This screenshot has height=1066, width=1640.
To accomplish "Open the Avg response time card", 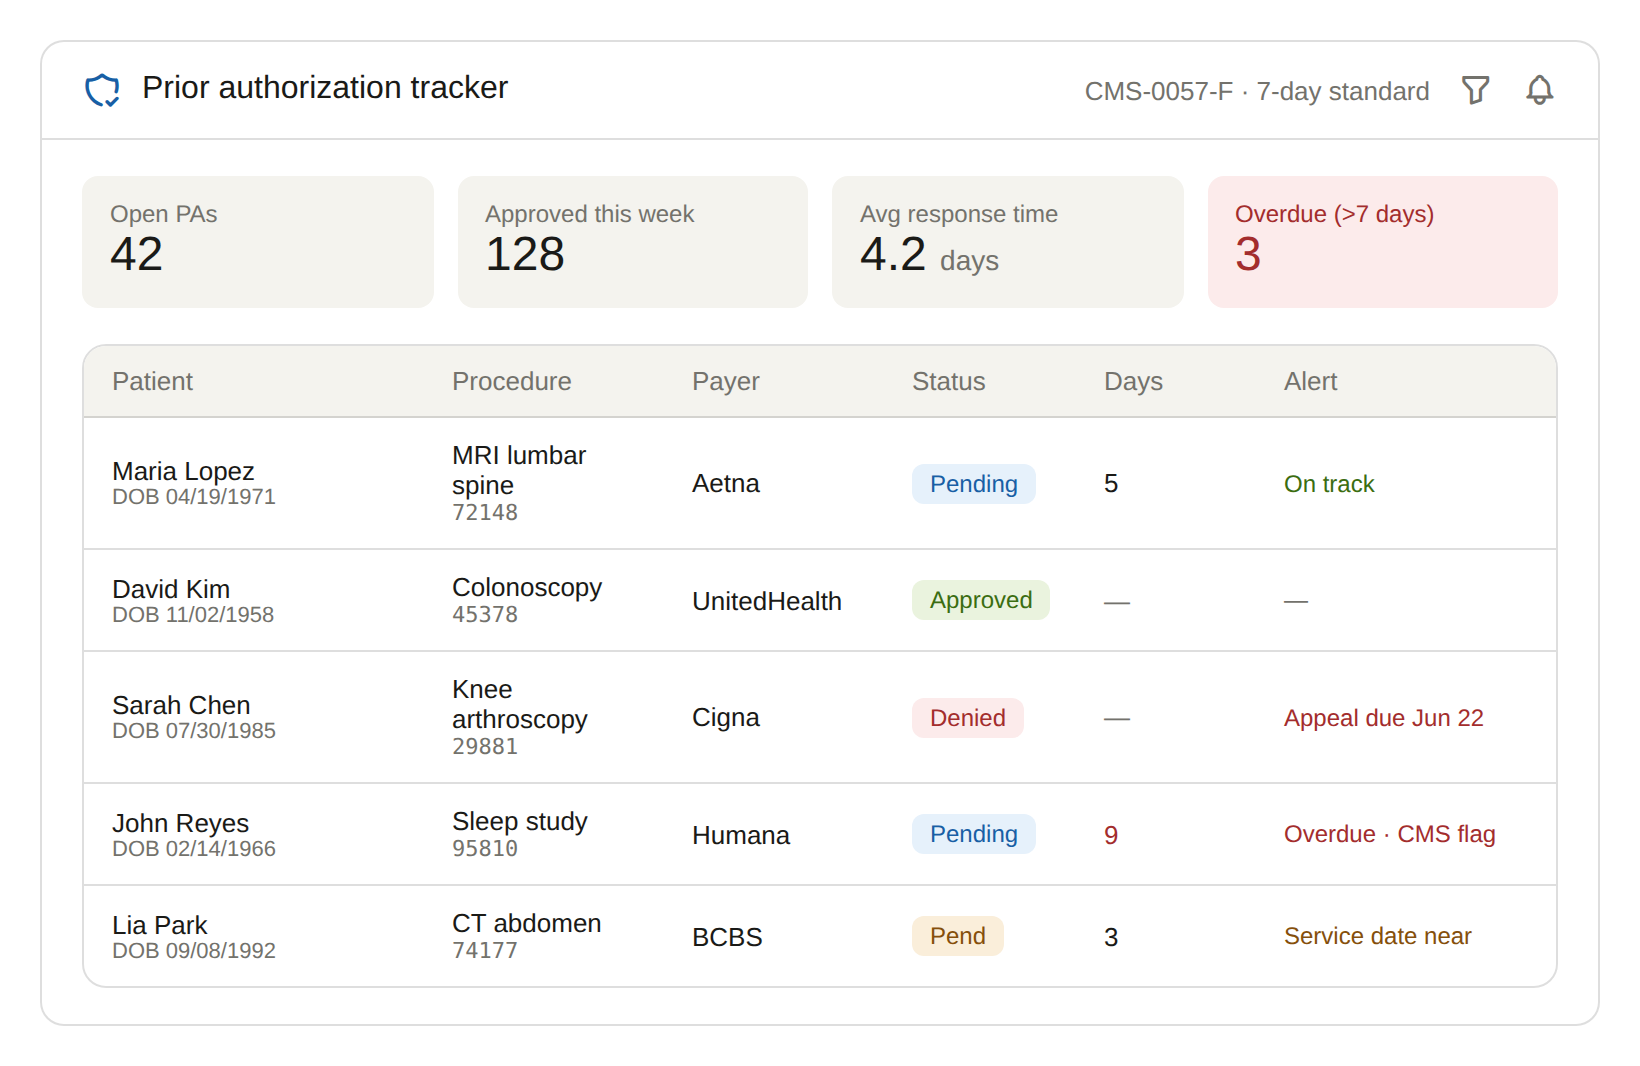I will (1008, 242).
